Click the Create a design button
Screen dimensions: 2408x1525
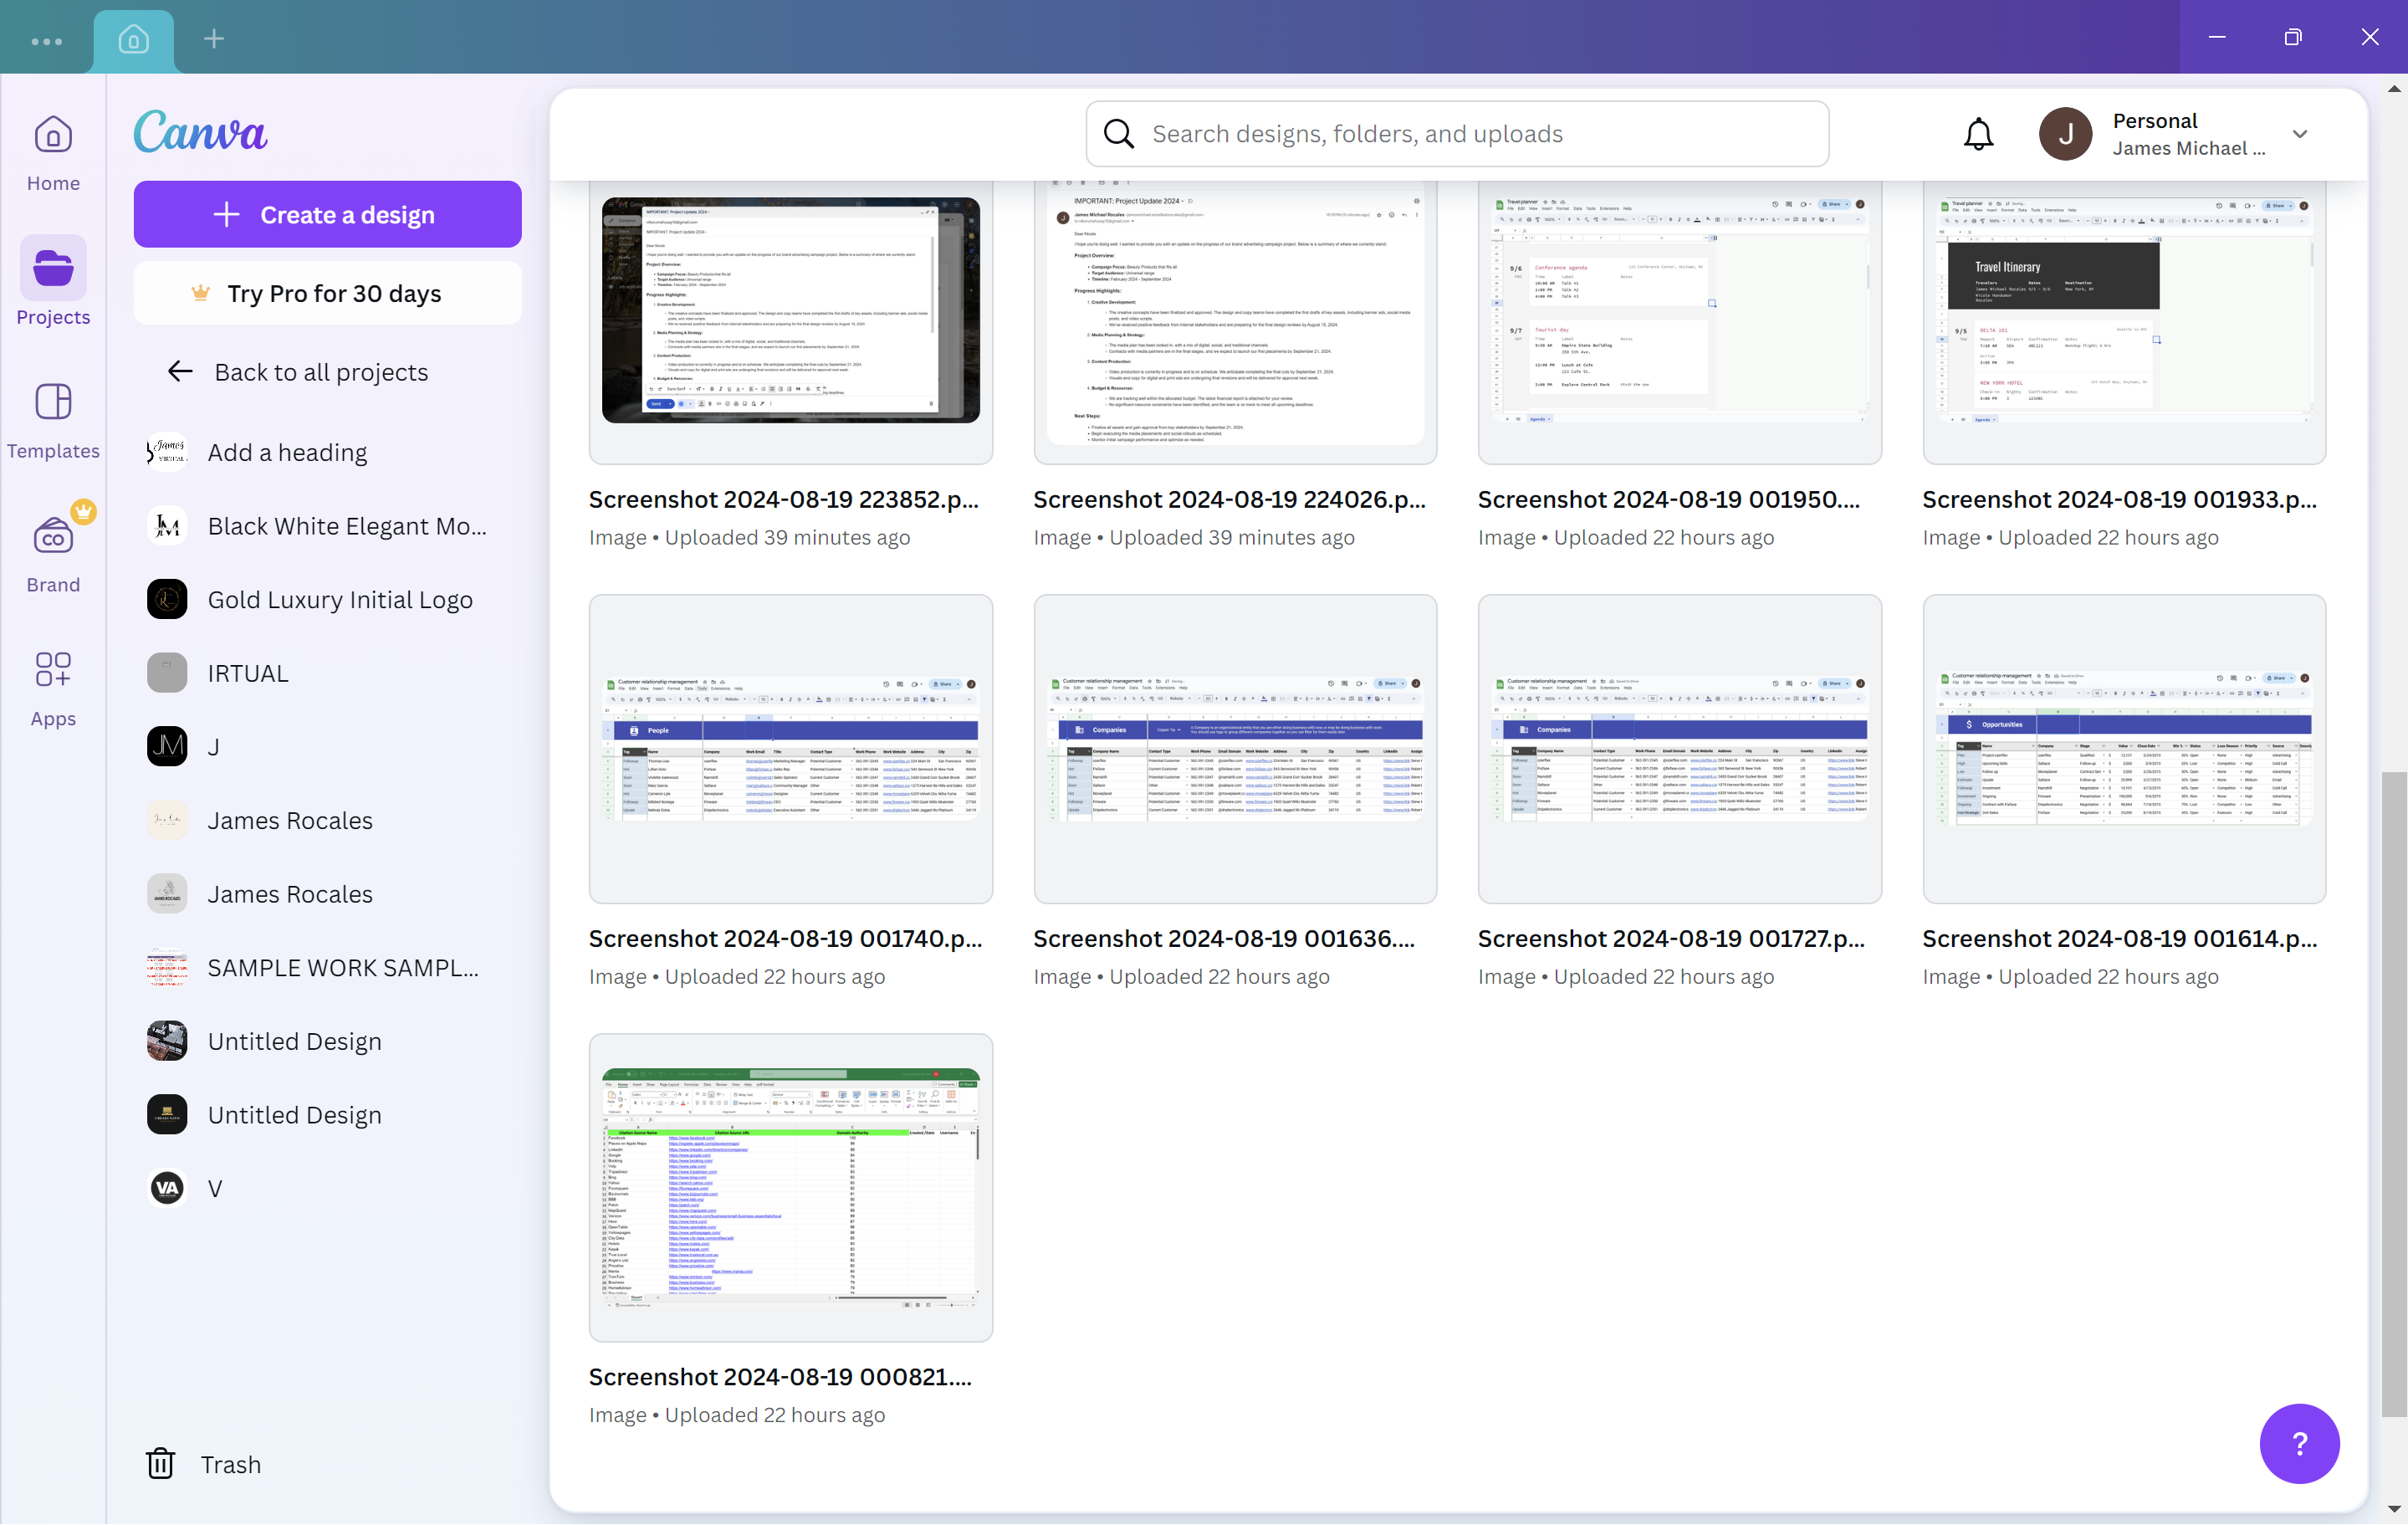pos(327,214)
